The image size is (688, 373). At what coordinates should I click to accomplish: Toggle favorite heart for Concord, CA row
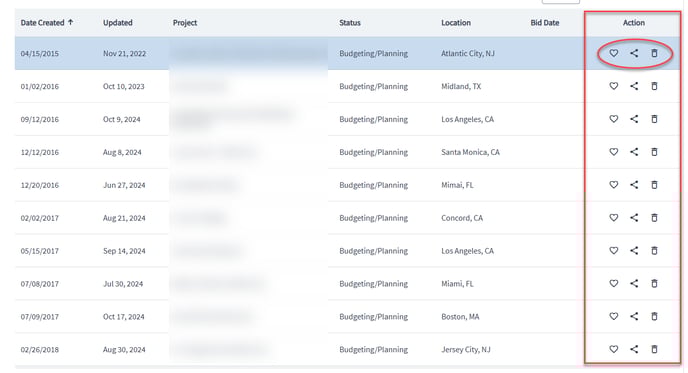(613, 218)
